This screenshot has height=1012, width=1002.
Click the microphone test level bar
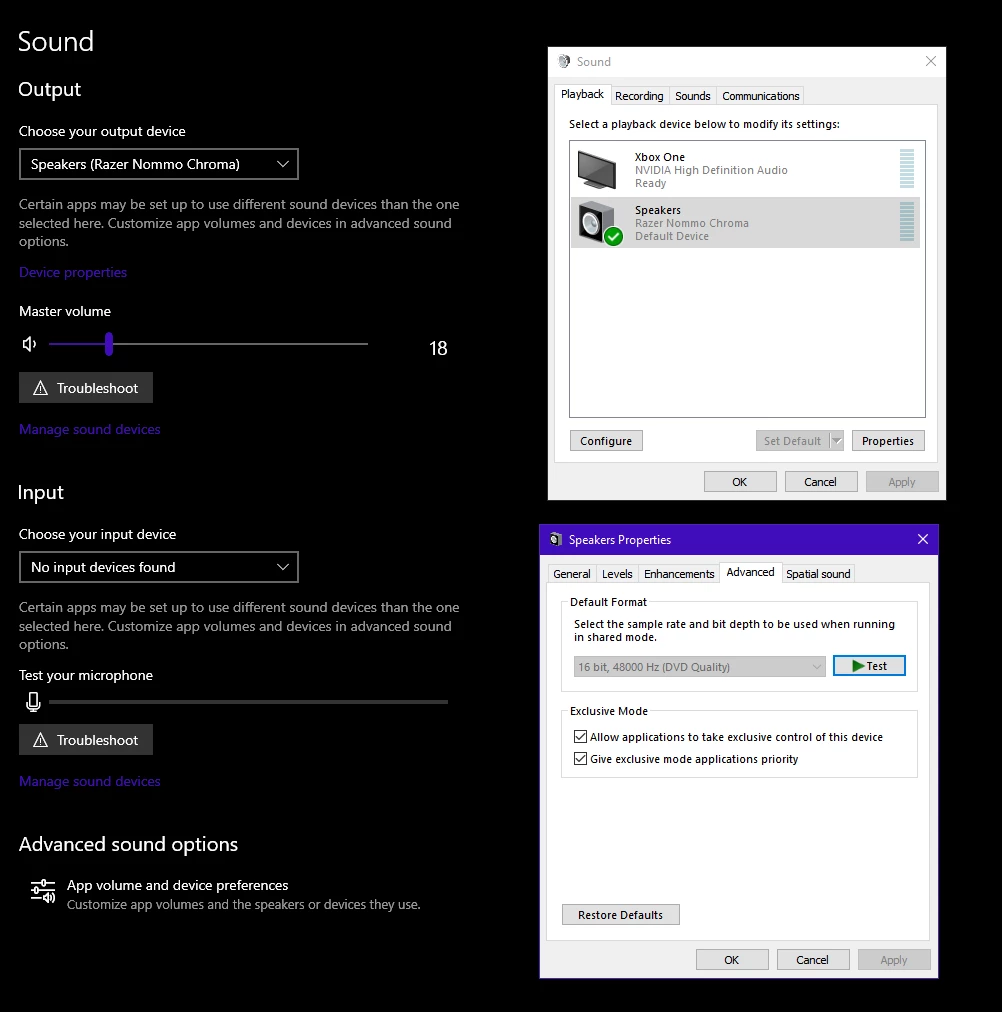pyautogui.click(x=248, y=702)
